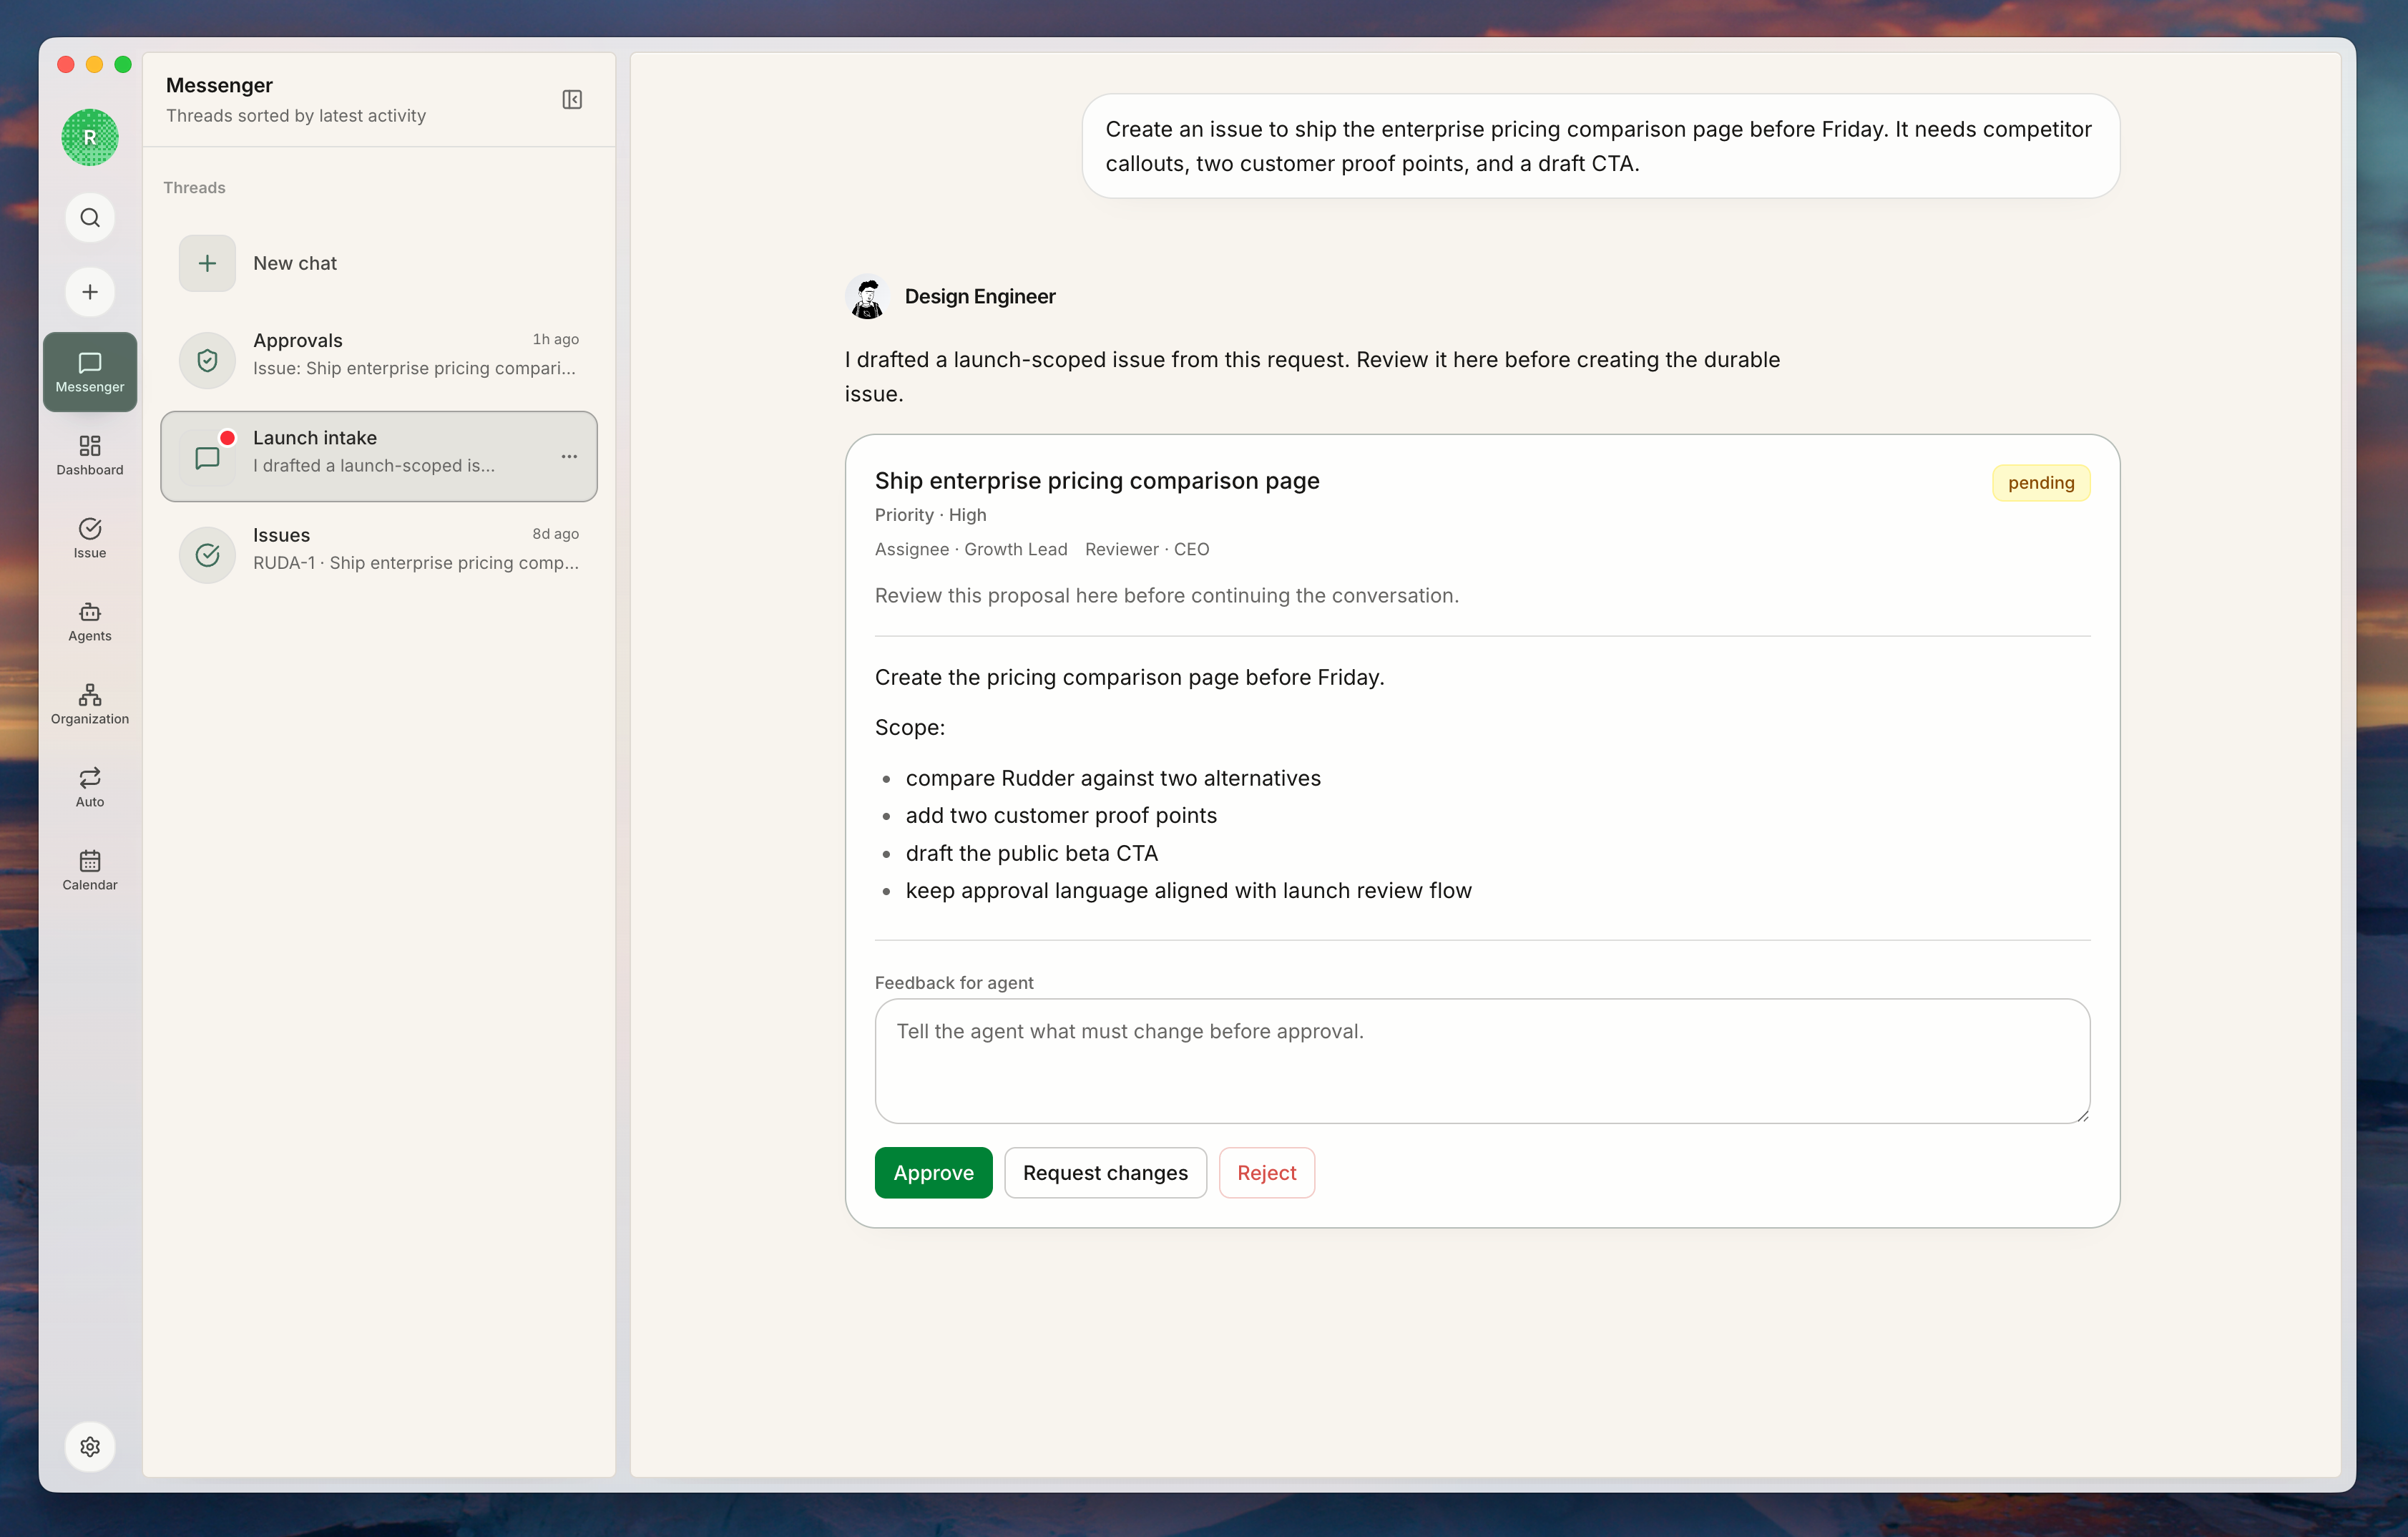Click 'Assignee · Growth Lead' text

pos(971,549)
